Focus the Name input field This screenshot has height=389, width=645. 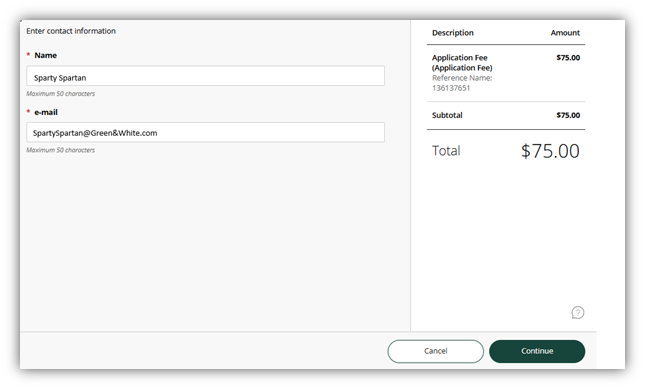(205, 76)
